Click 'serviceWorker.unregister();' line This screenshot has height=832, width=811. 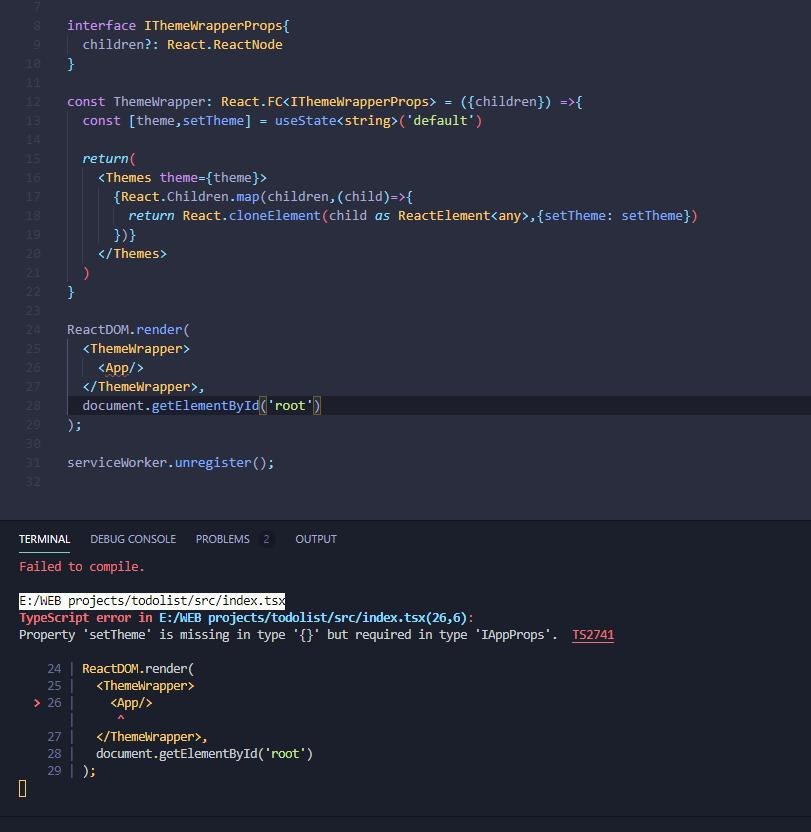tap(170, 463)
